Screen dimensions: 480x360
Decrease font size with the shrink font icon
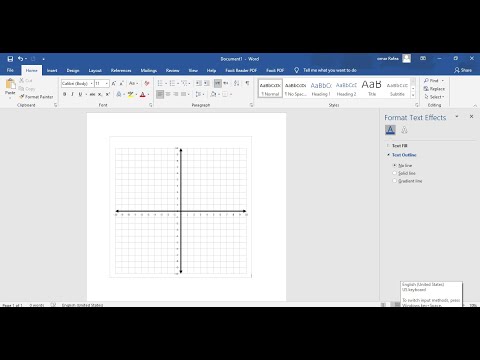coord(121,83)
